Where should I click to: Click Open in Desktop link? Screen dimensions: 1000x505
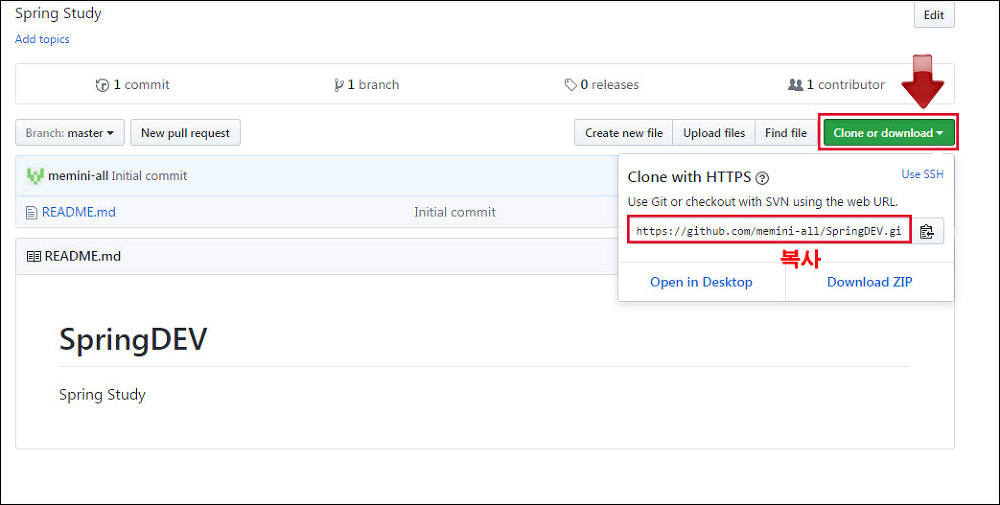[701, 282]
